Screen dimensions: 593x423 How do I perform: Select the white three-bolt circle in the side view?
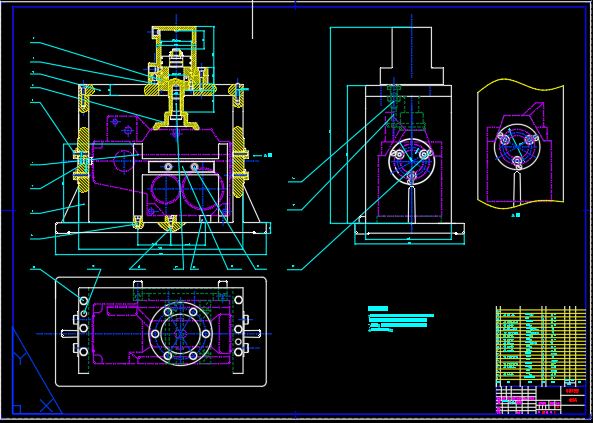coord(411,161)
